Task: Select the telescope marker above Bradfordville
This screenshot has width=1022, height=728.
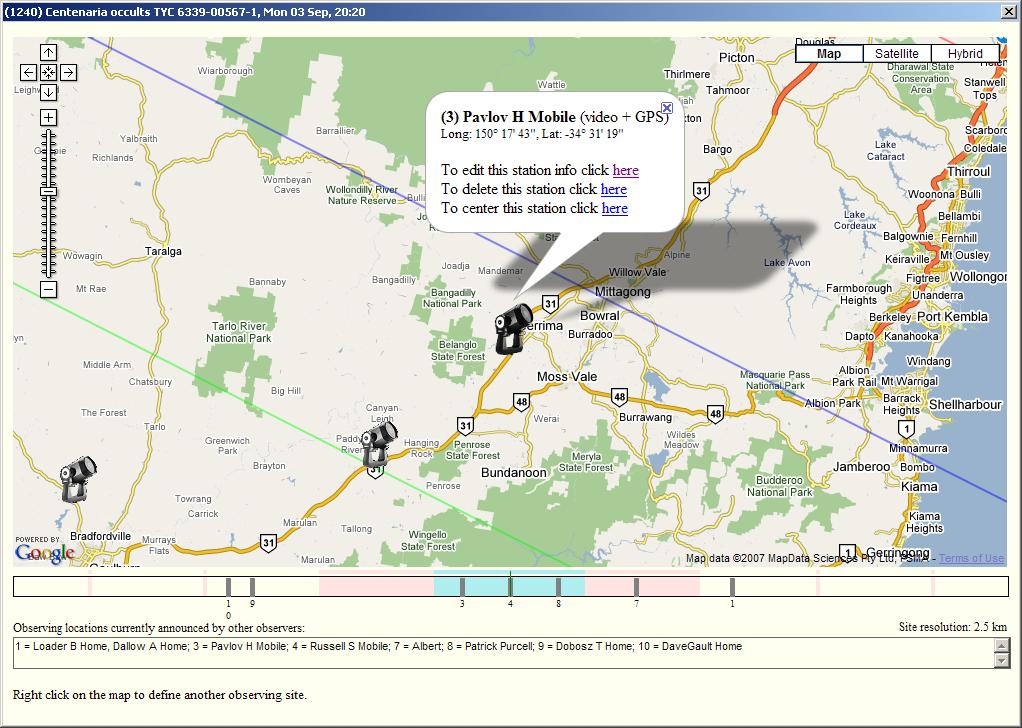Action: click(78, 479)
